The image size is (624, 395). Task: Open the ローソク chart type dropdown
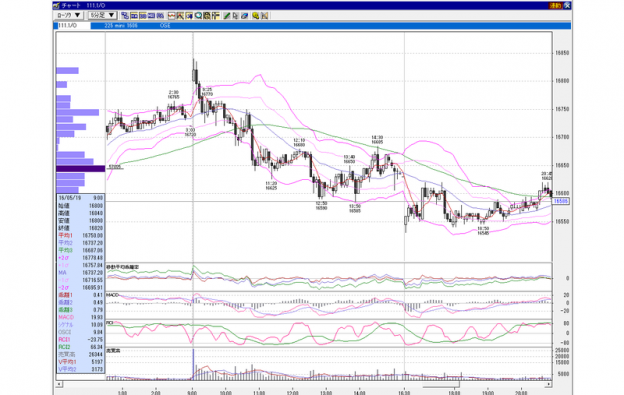click(x=69, y=16)
